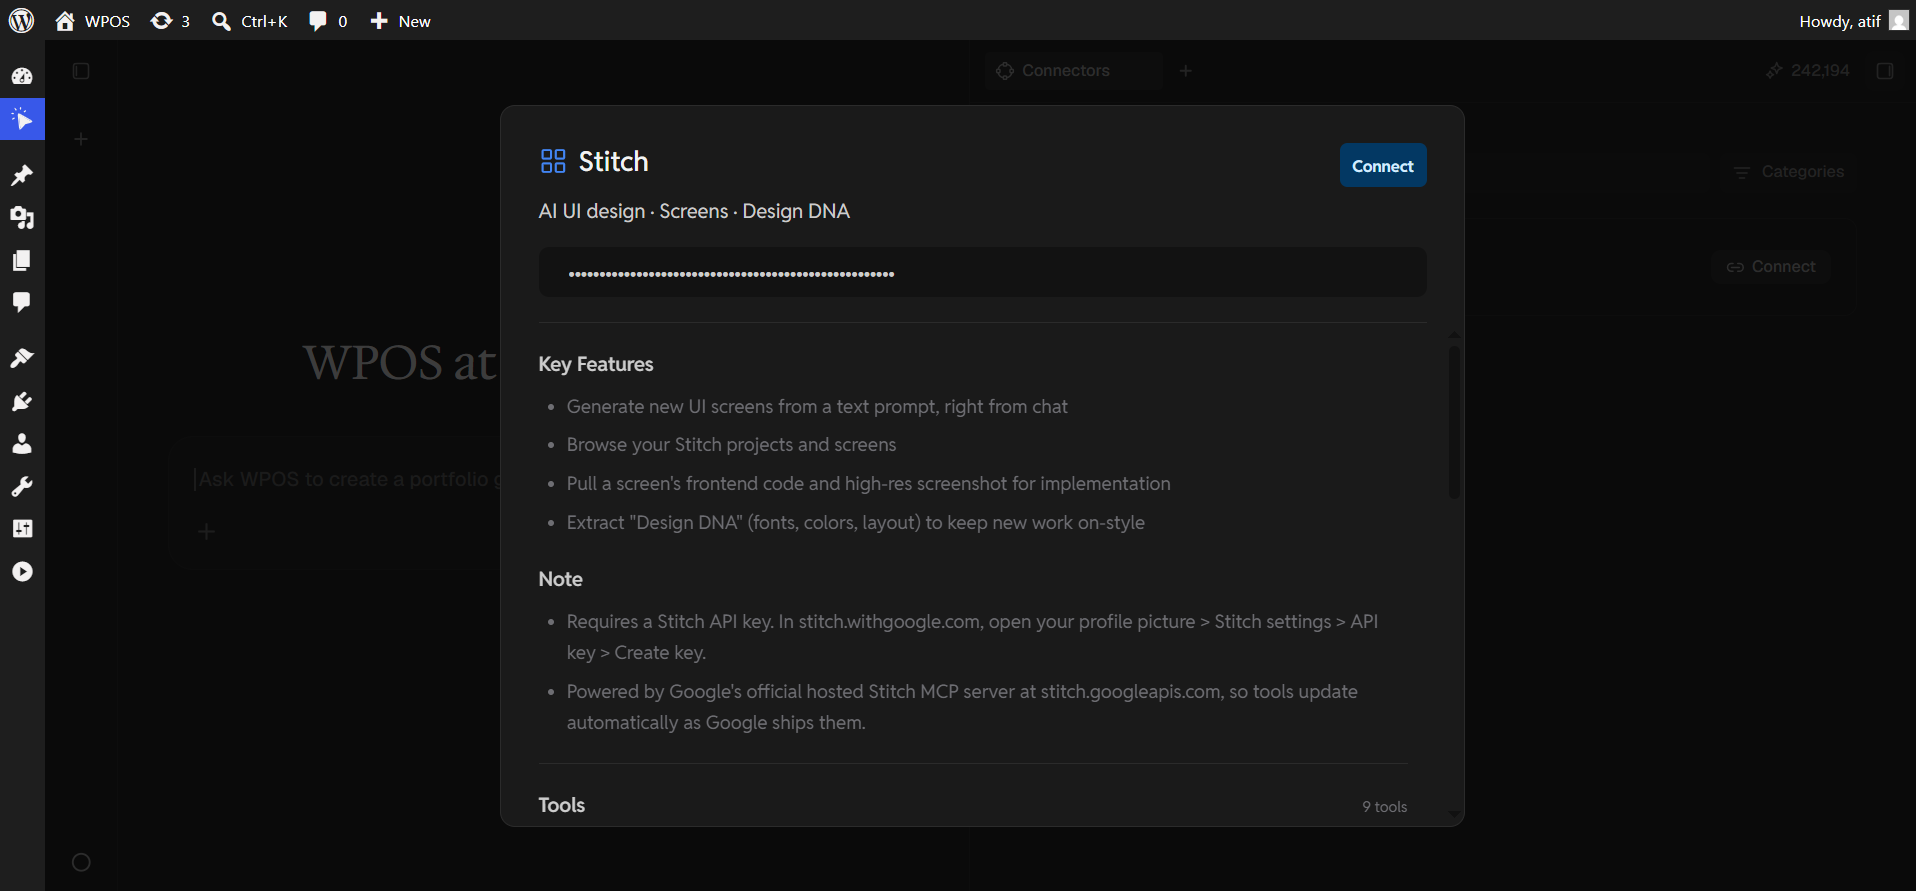Open the Plugins sidebar icon
Screen dimensions: 1916x891
pos(22,401)
